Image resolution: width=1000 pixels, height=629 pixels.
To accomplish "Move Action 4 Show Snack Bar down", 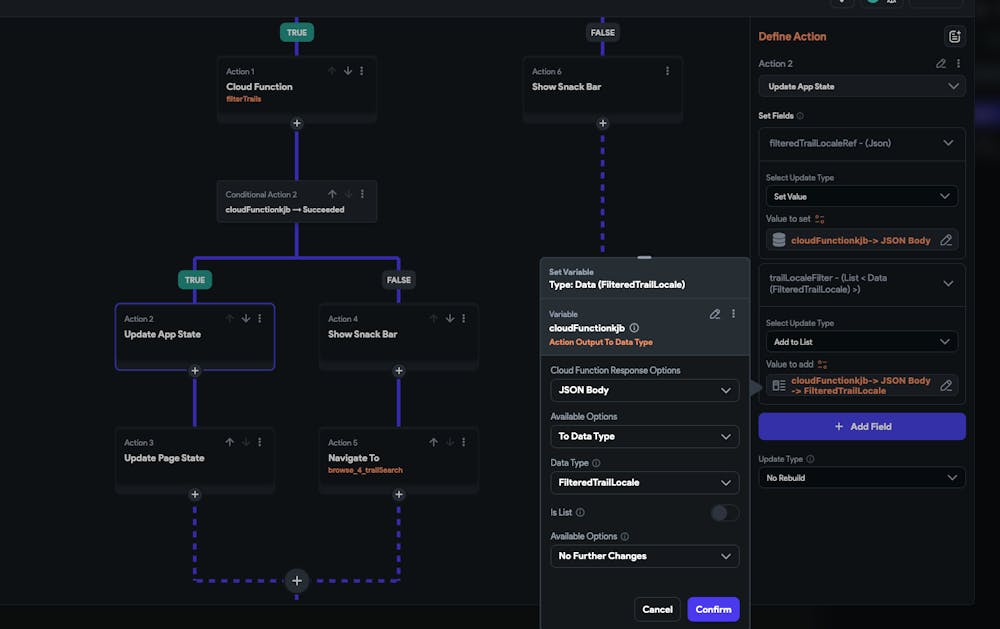I will click(450, 318).
